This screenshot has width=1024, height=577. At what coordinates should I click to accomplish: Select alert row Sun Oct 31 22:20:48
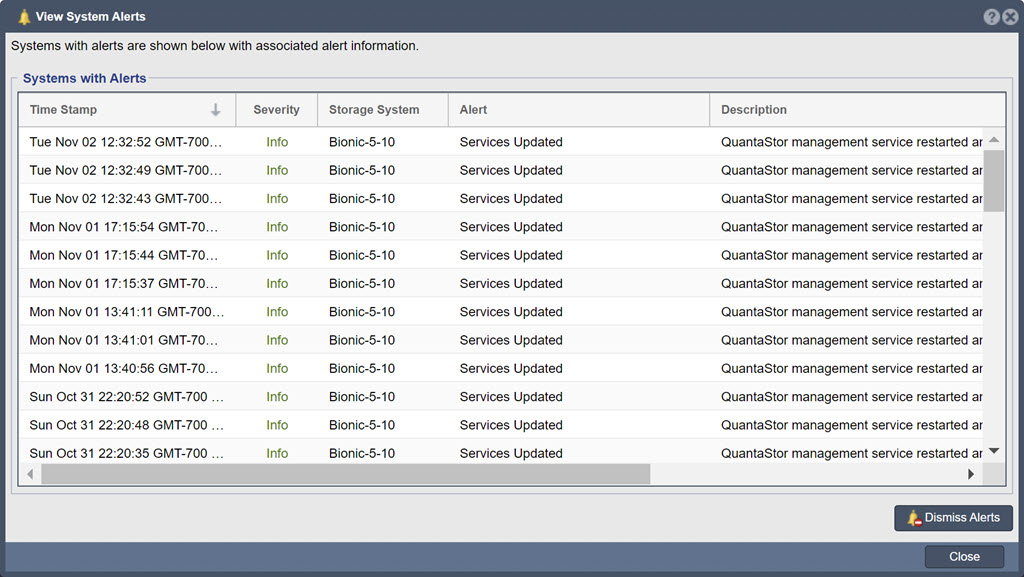point(501,425)
